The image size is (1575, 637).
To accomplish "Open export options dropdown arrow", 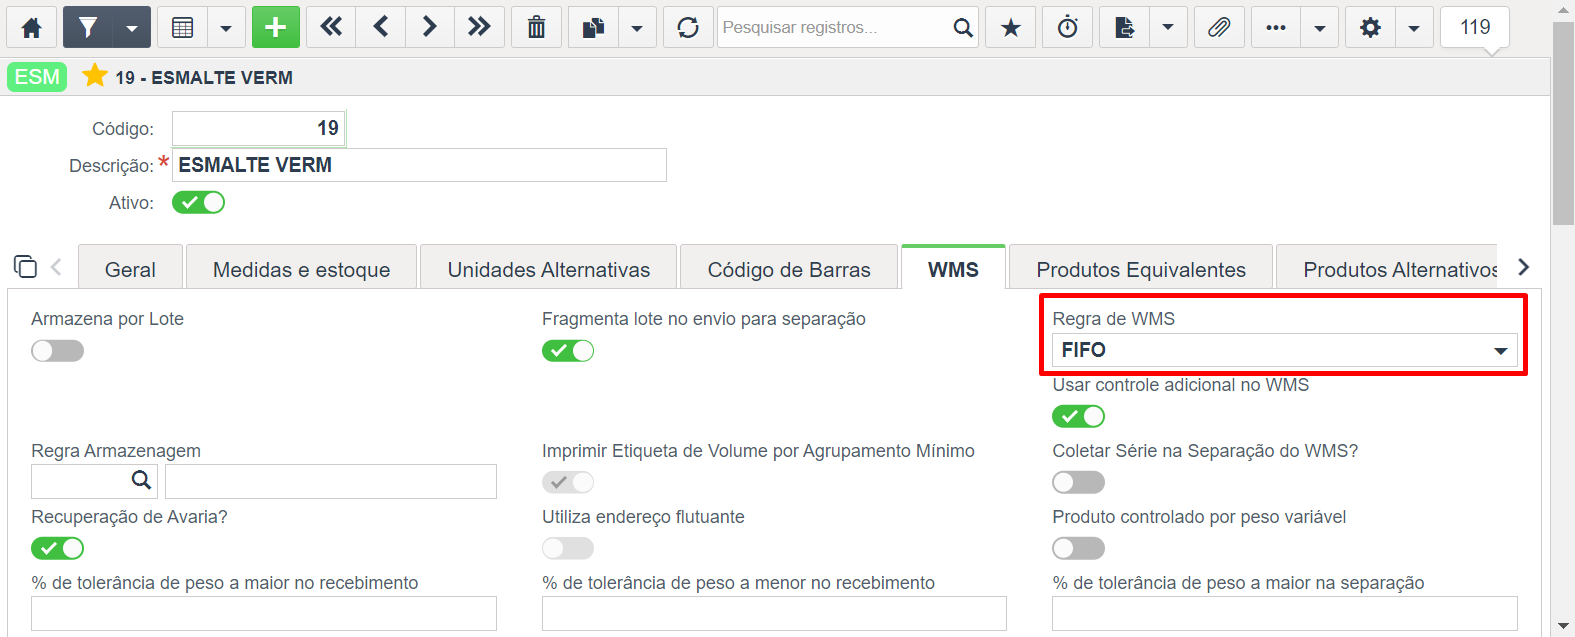I will [1168, 27].
